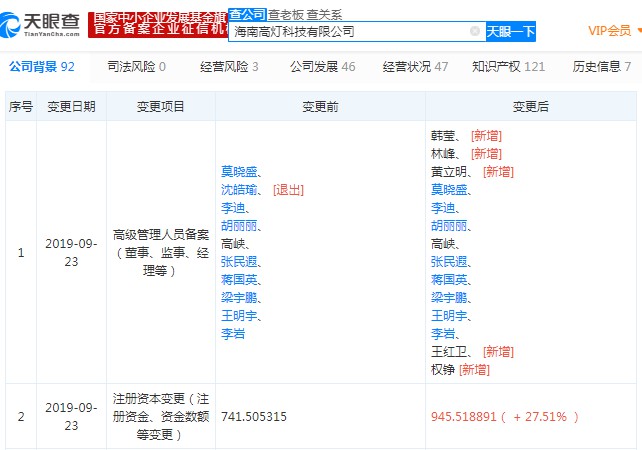Switch to the 公司背景 92 tab
Screen dimensions: 642x450
tap(42, 66)
